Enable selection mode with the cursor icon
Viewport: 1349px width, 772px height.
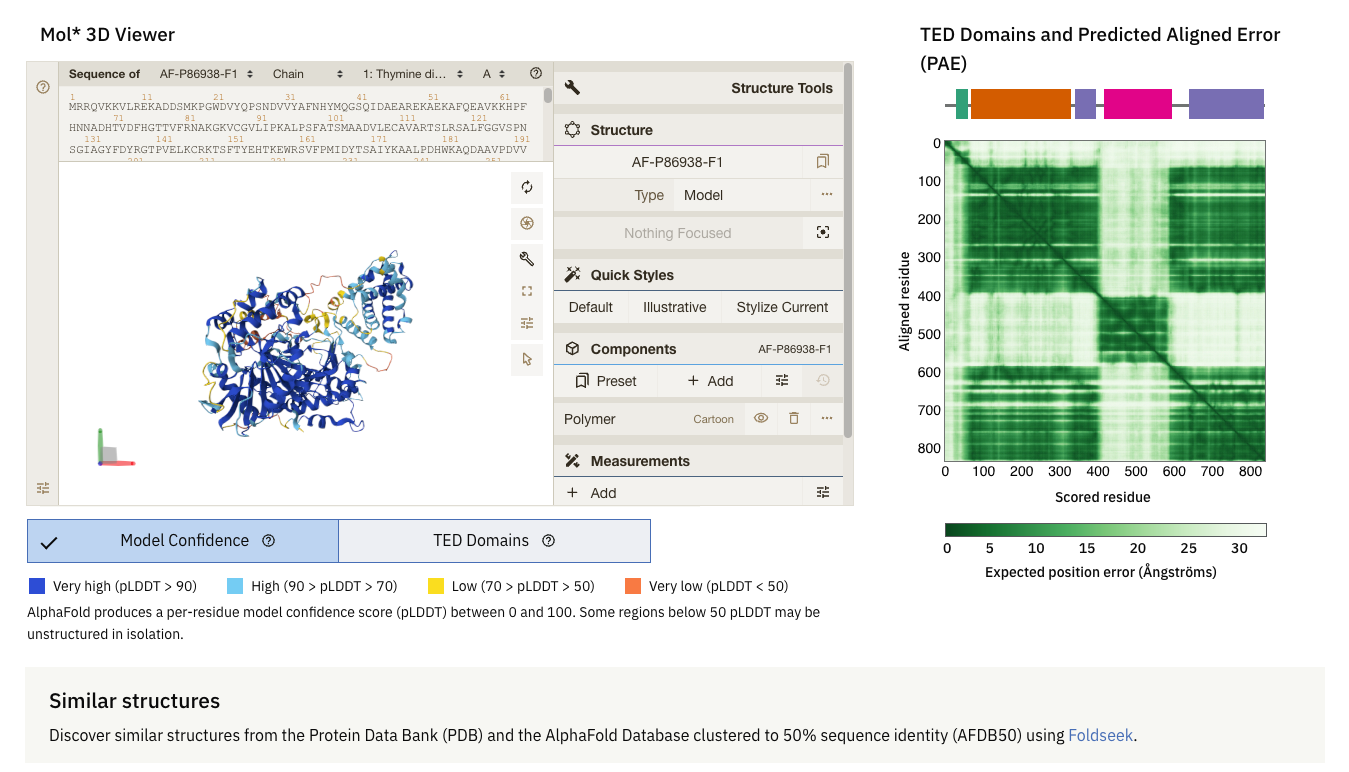527,359
